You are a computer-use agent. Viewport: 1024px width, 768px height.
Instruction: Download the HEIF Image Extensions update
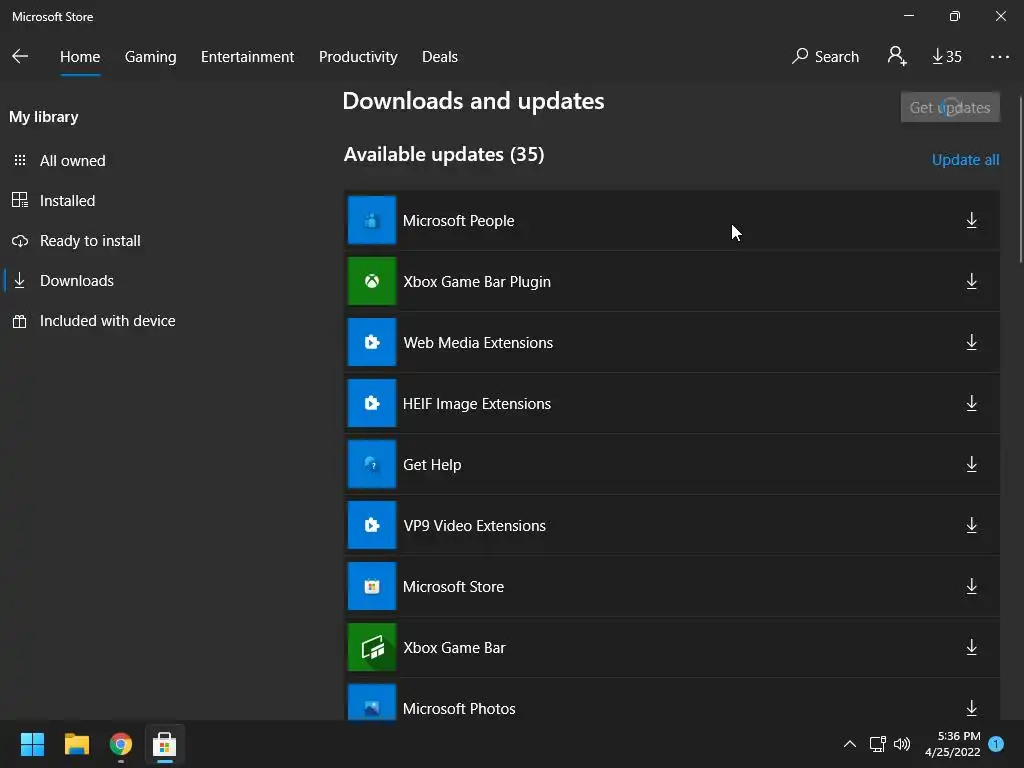971,404
